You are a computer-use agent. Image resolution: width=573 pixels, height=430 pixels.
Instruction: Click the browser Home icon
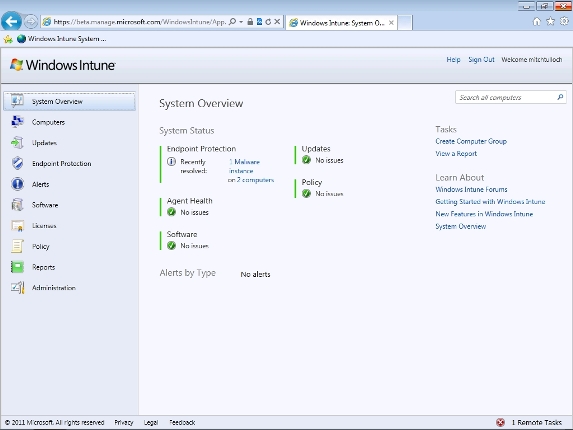click(x=536, y=22)
